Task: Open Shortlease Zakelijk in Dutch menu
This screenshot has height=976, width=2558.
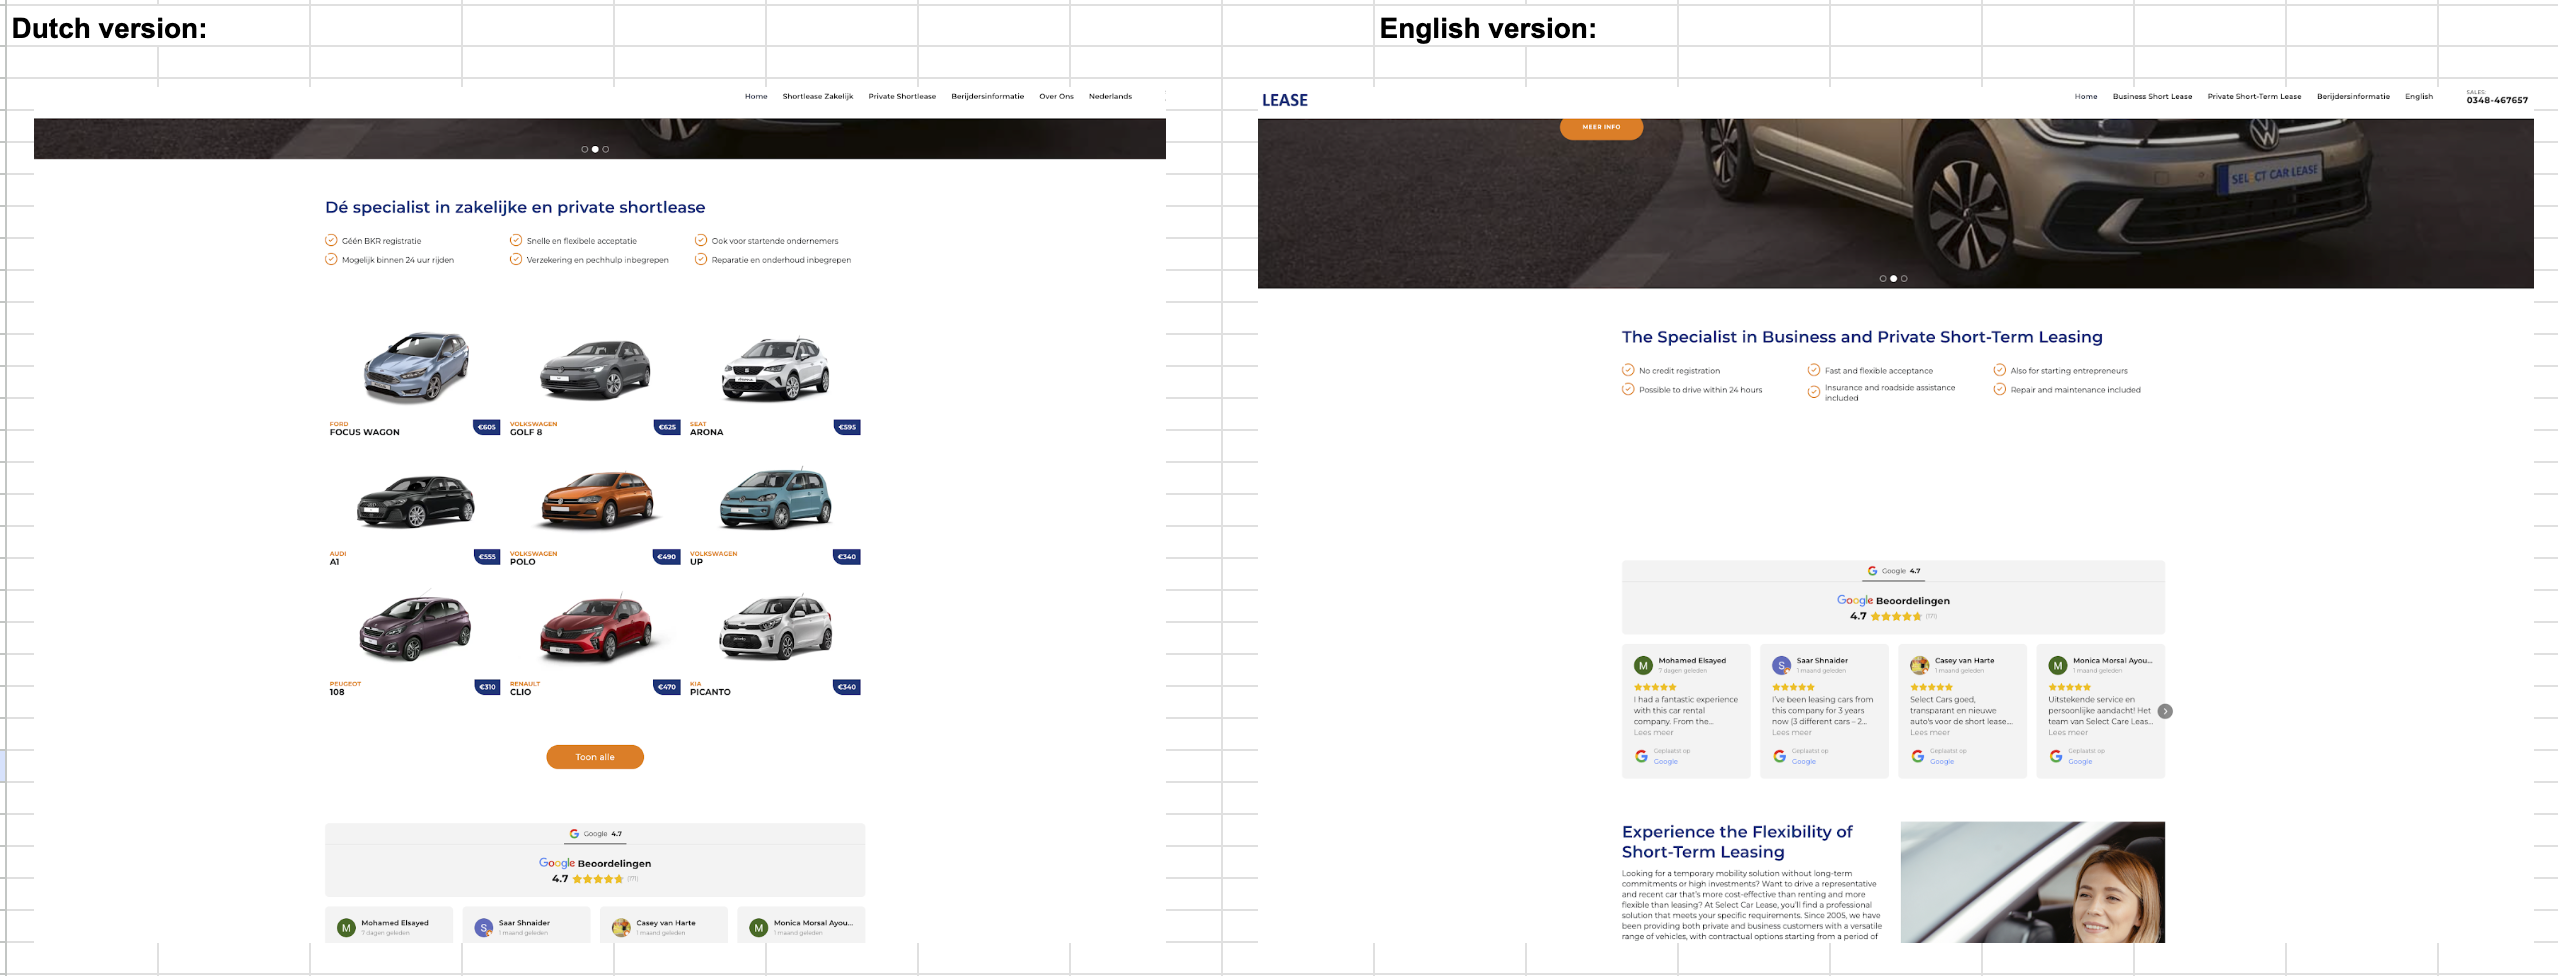Action: (817, 97)
